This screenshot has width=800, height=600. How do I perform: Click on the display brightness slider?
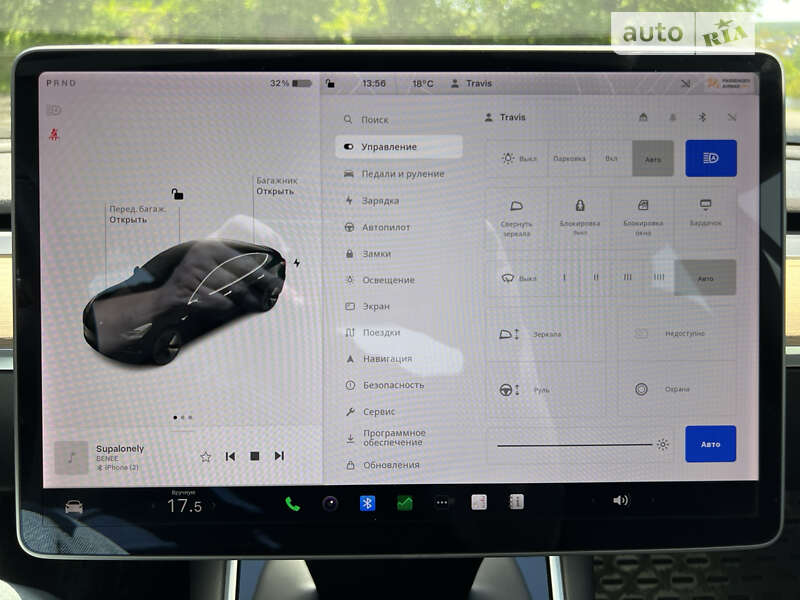(x=575, y=444)
